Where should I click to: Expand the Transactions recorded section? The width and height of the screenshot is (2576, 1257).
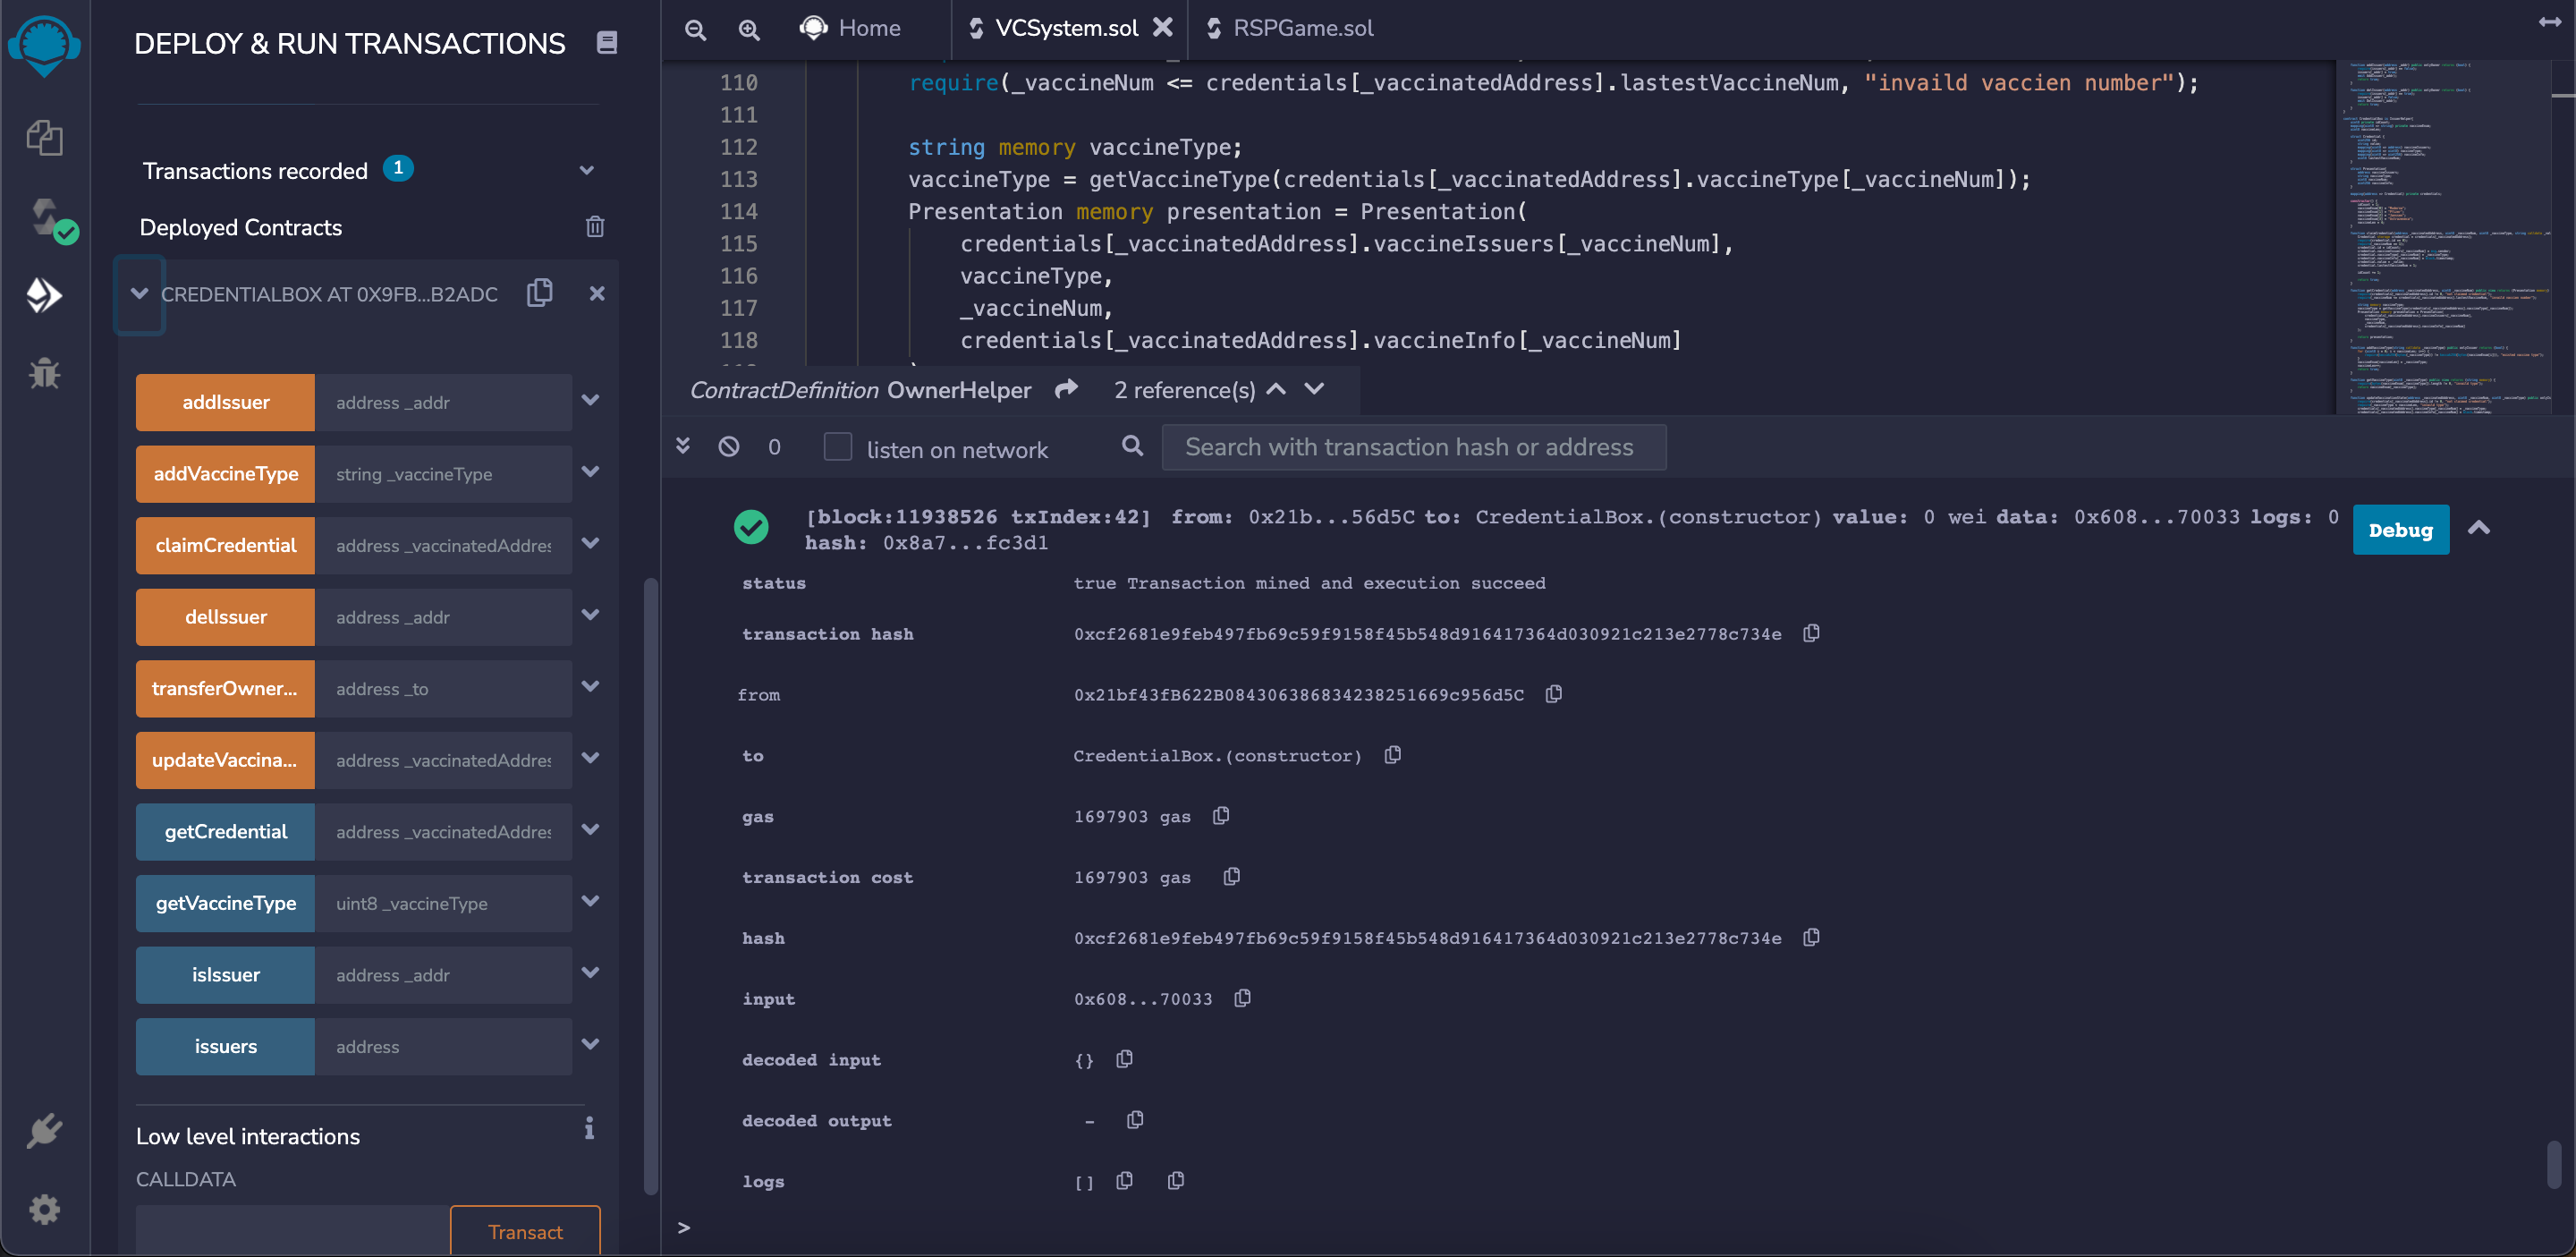tap(587, 171)
